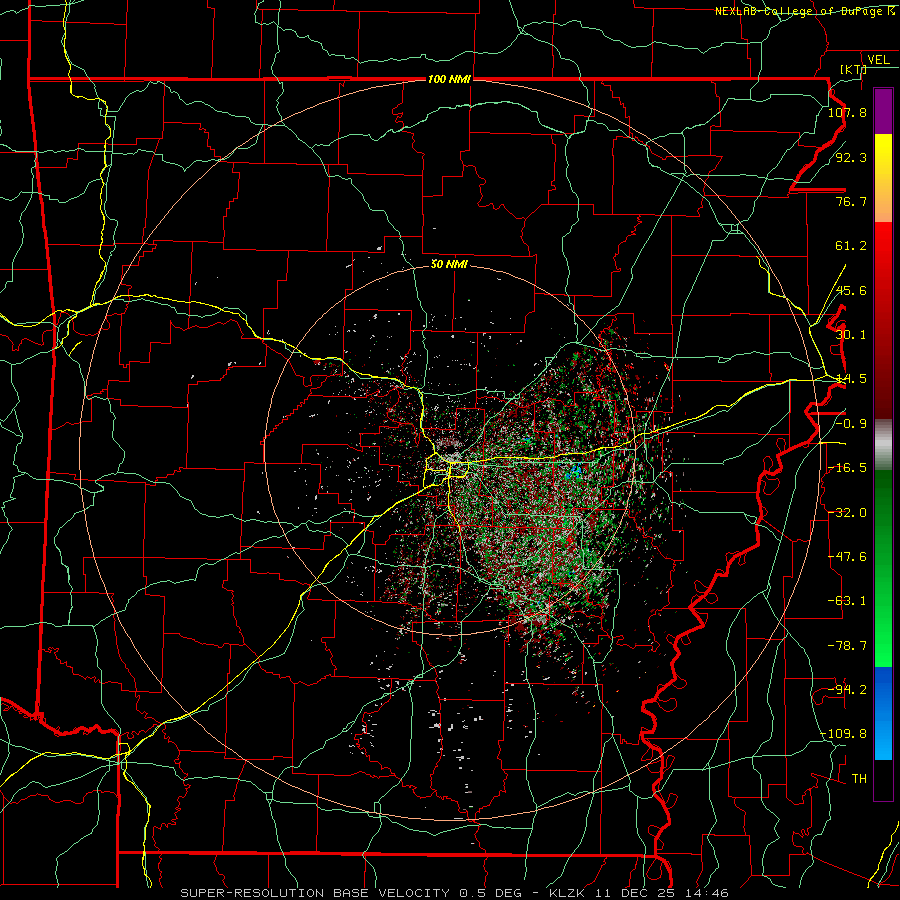Click the green segment of the color bar
Screen dimensions: 900x900
click(x=883, y=568)
